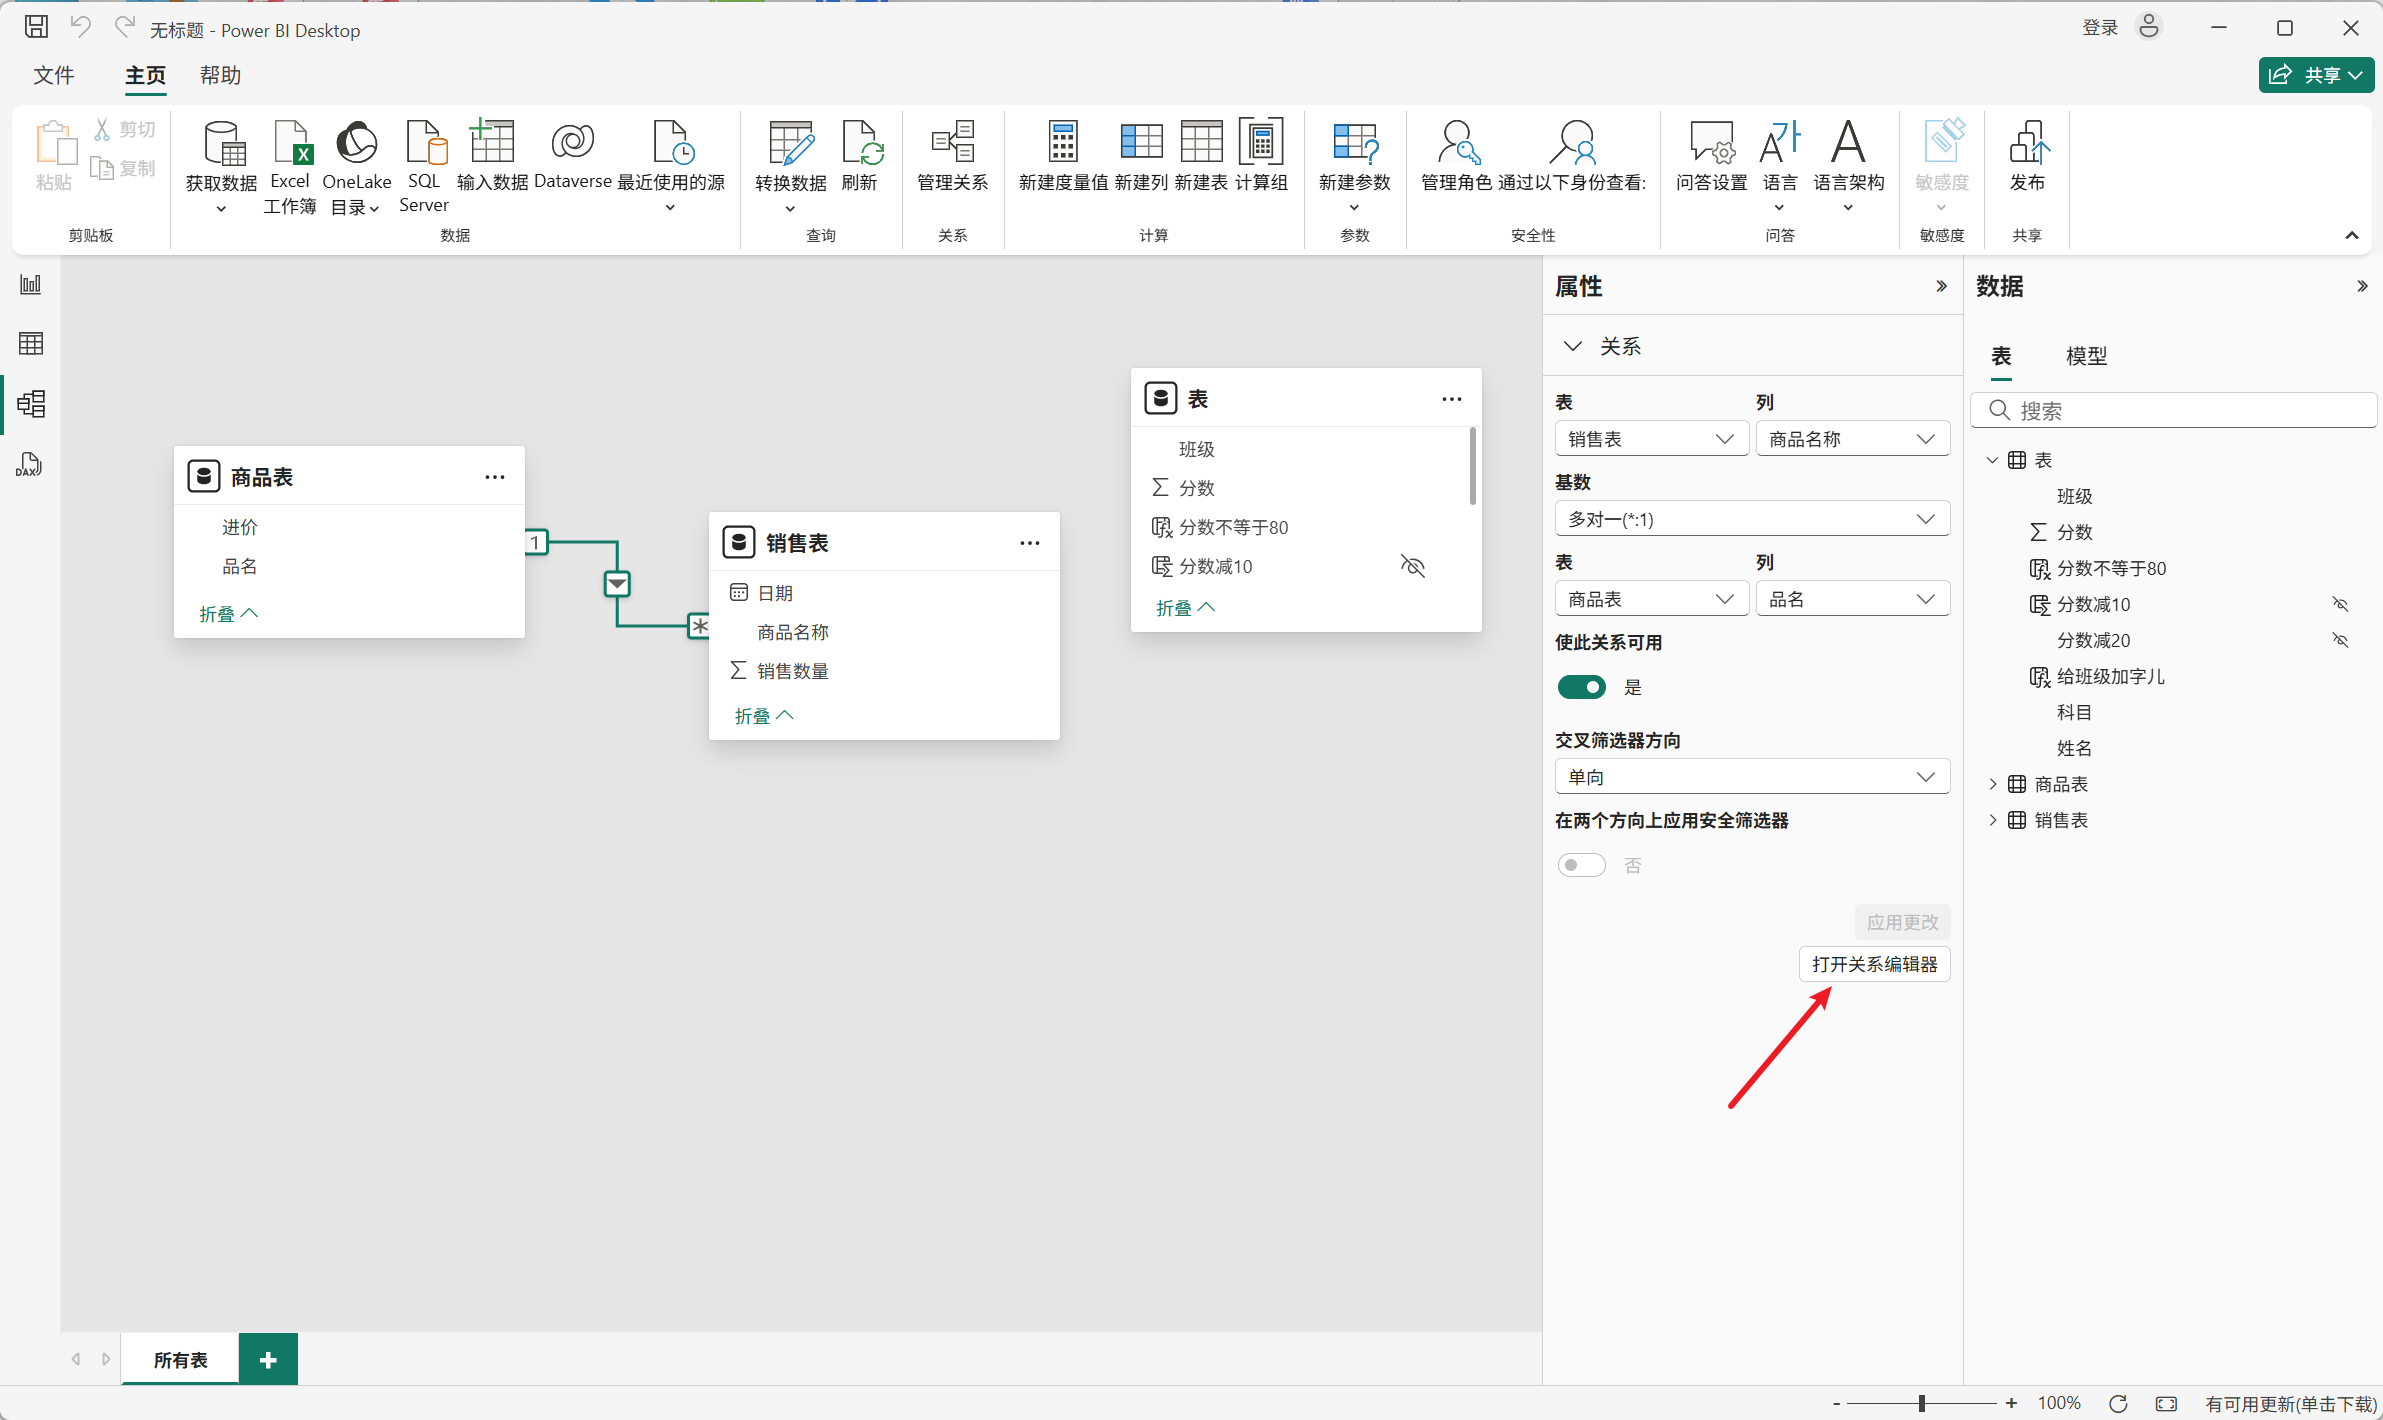Toggle visibility of 分数减10 in data pane

pyautogui.click(x=2340, y=604)
